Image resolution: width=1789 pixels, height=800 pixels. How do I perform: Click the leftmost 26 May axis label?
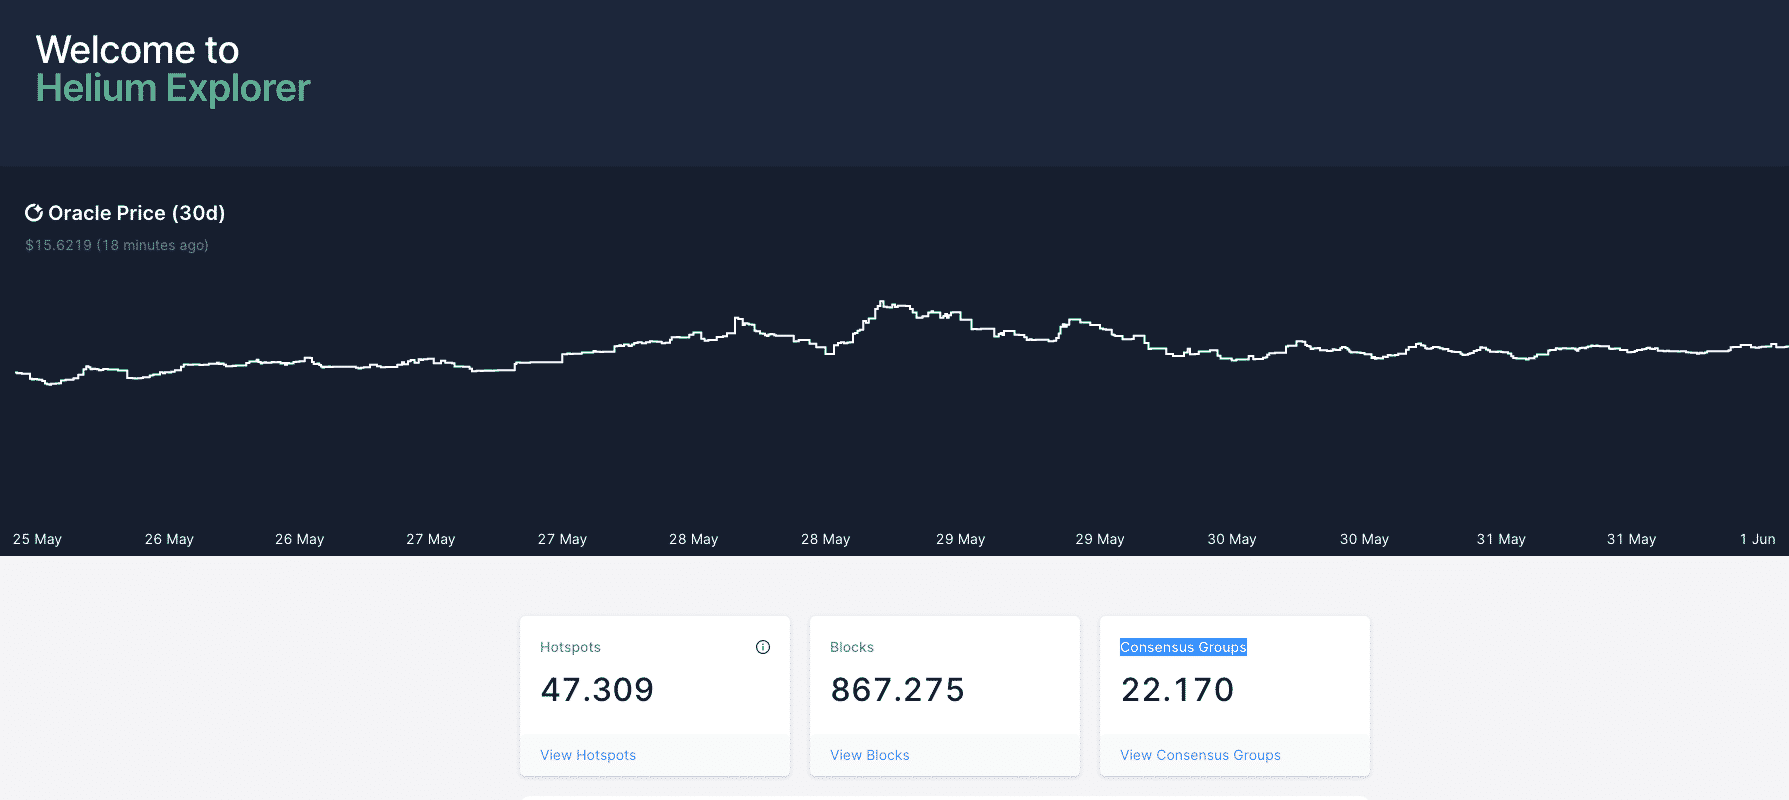point(169,539)
